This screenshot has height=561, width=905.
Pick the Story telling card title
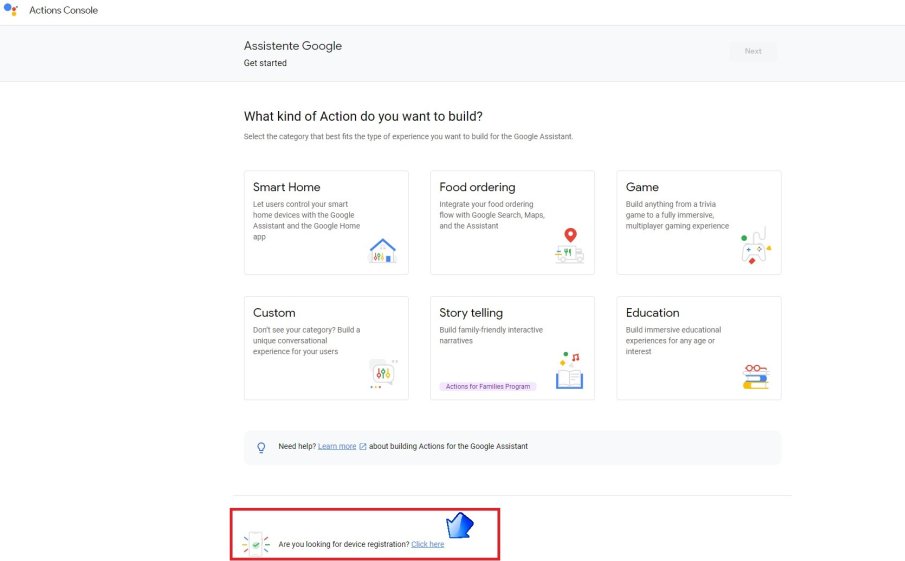tap(471, 313)
